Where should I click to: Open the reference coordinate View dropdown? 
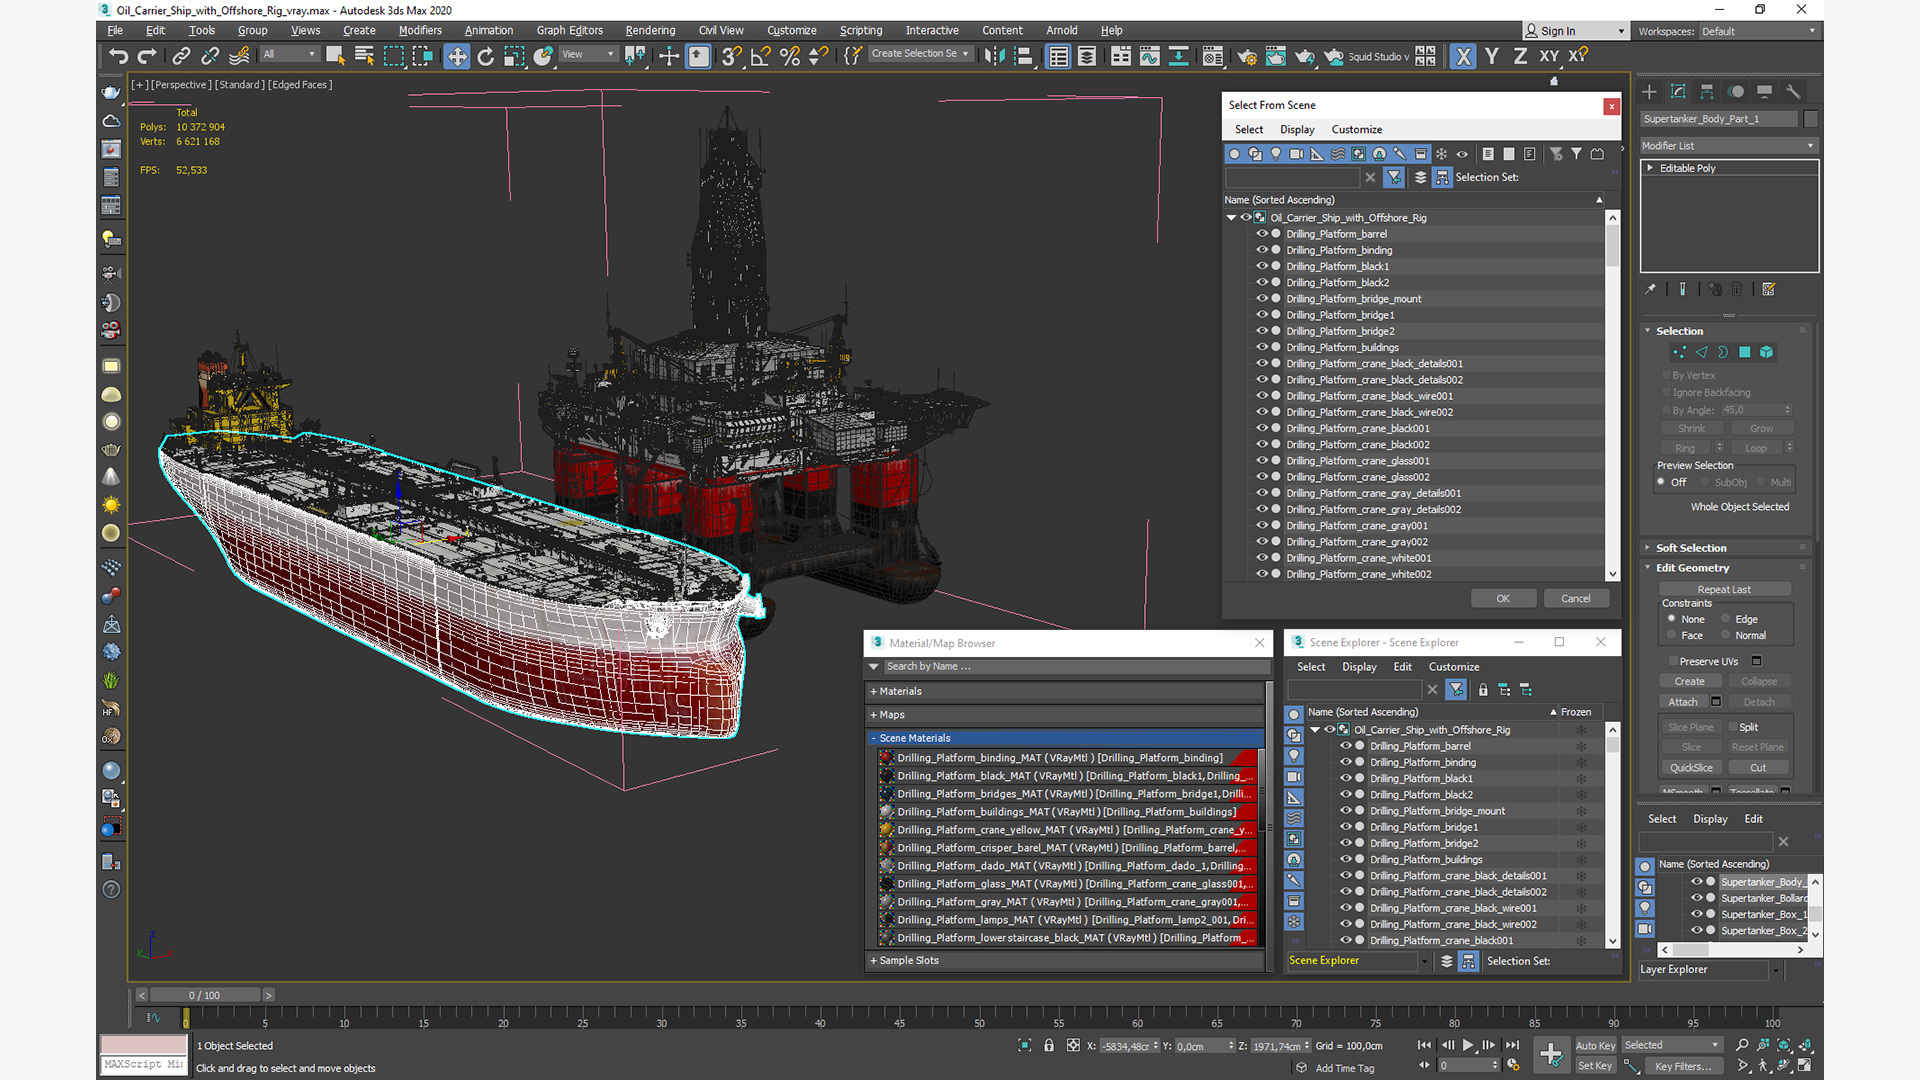pos(588,55)
